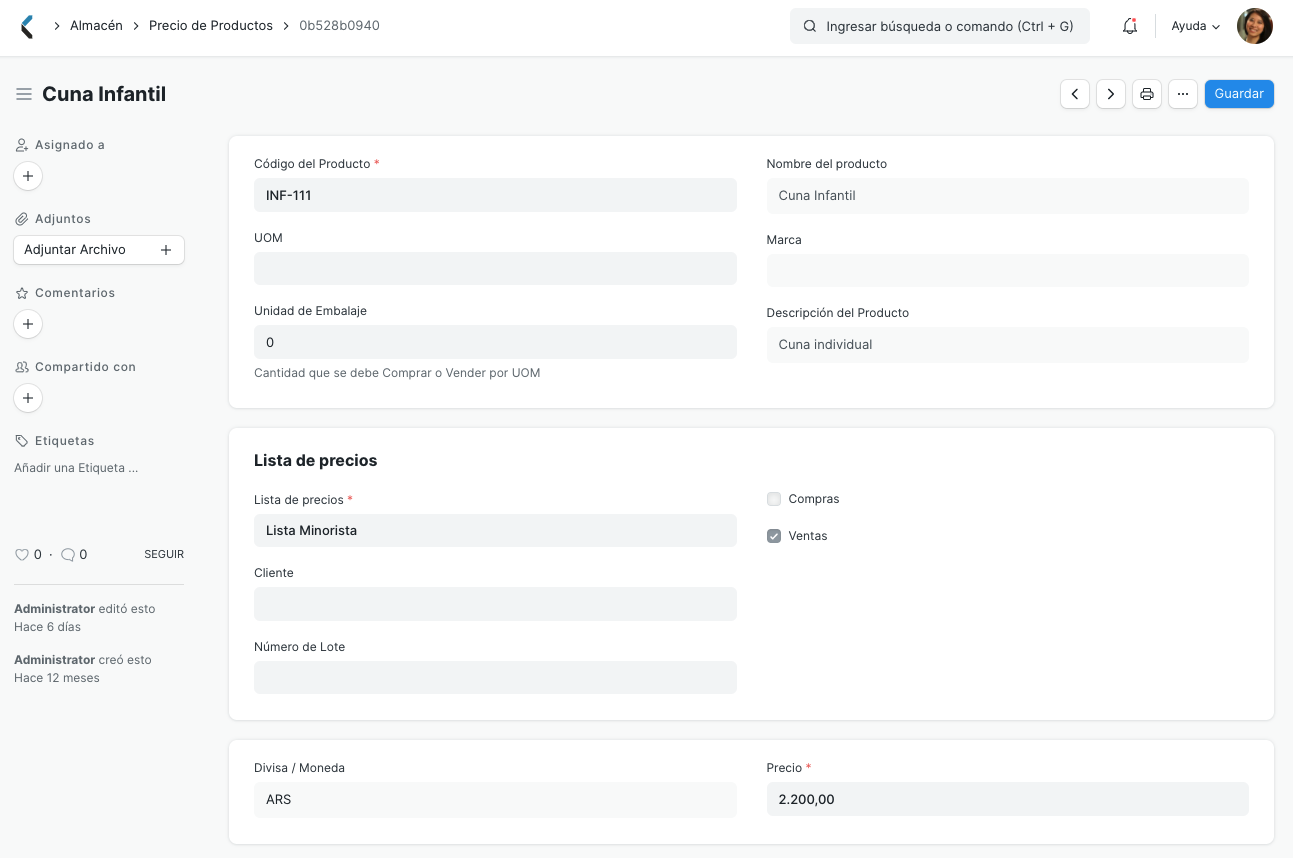Click breadcrumb ID 0b528b0940

click(x=339, y=26)
